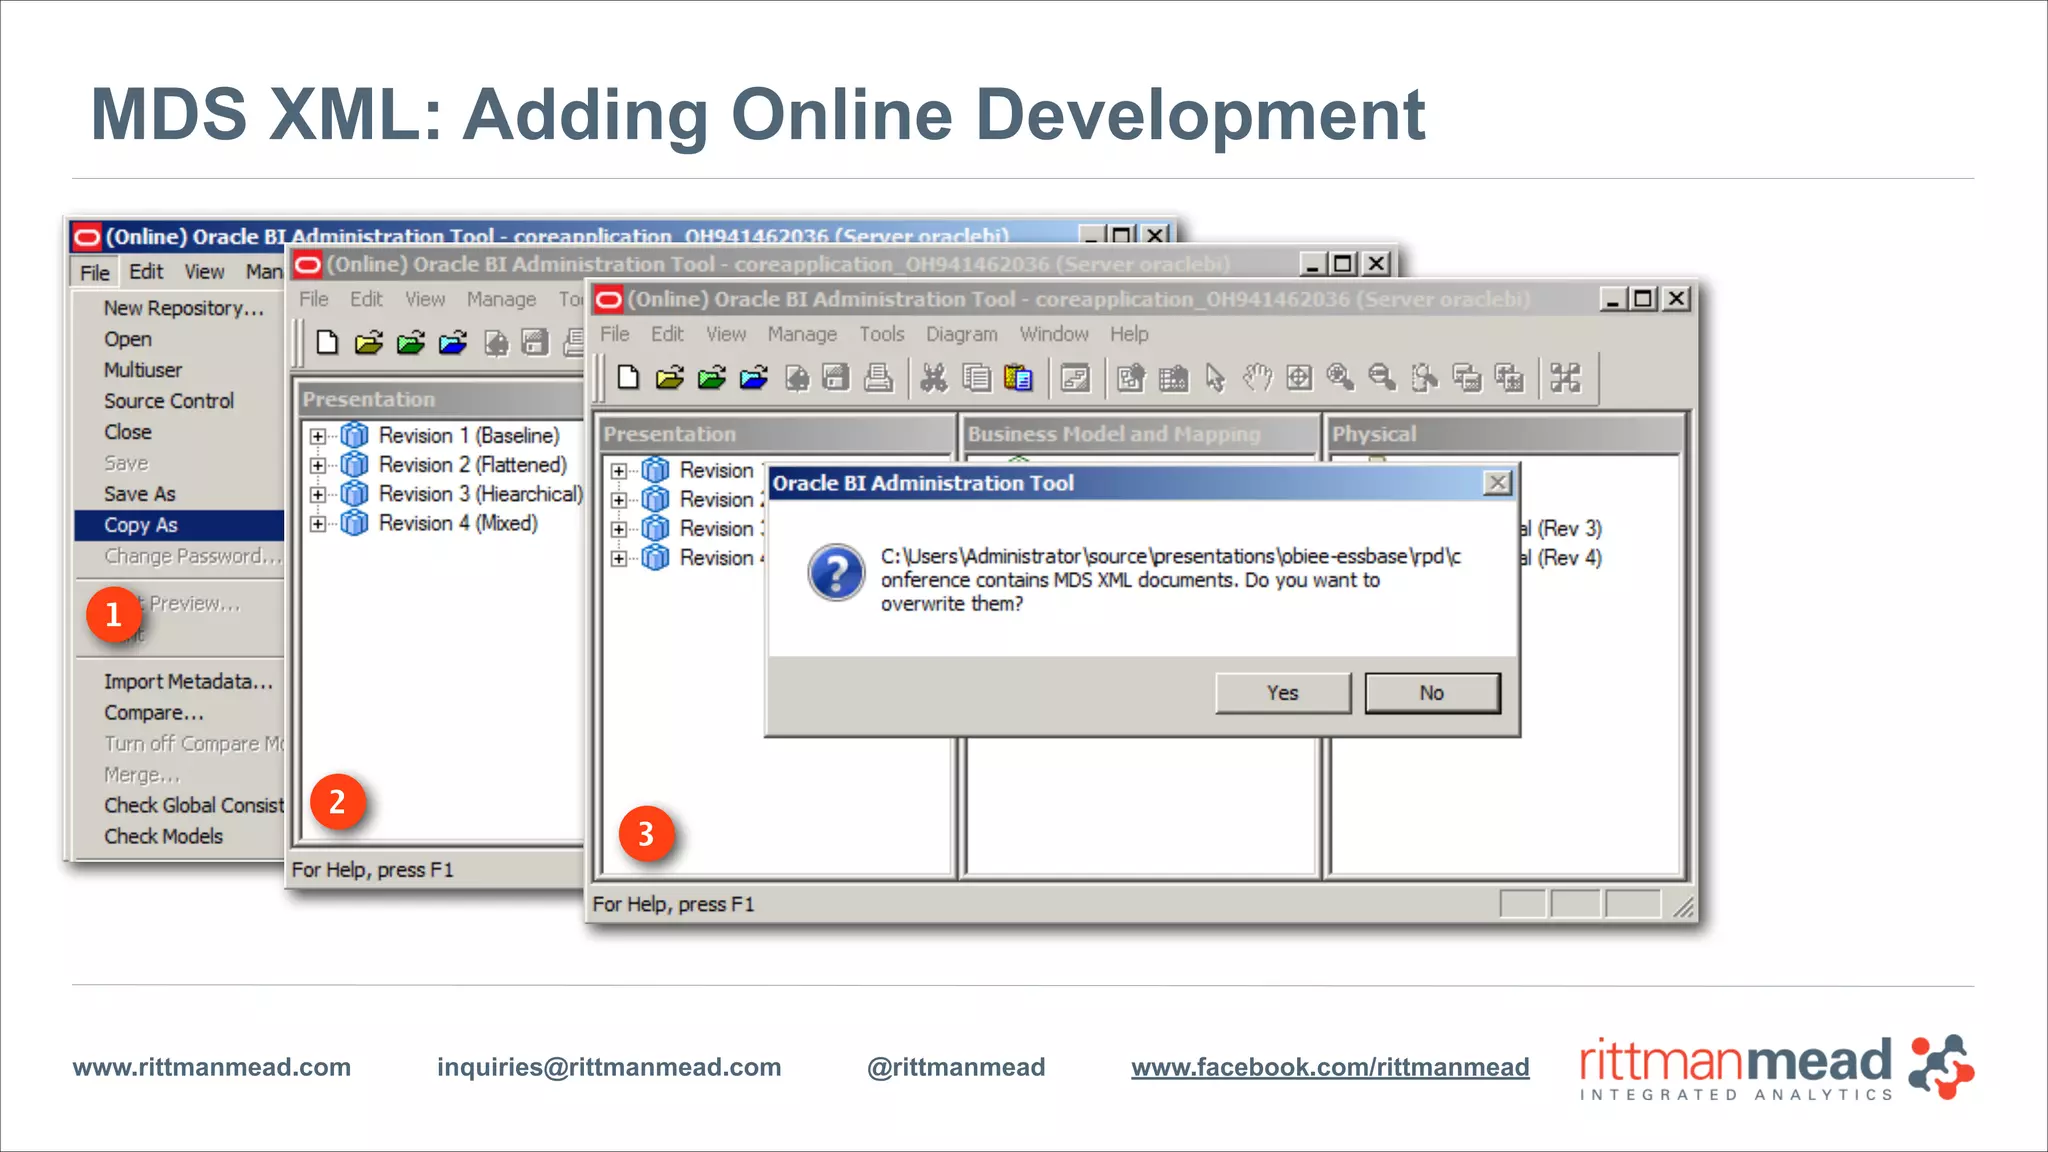The width and height of the screenshot is (2048, 1152).
Task: Open the Diagram menu
Action: click(961, 334)
